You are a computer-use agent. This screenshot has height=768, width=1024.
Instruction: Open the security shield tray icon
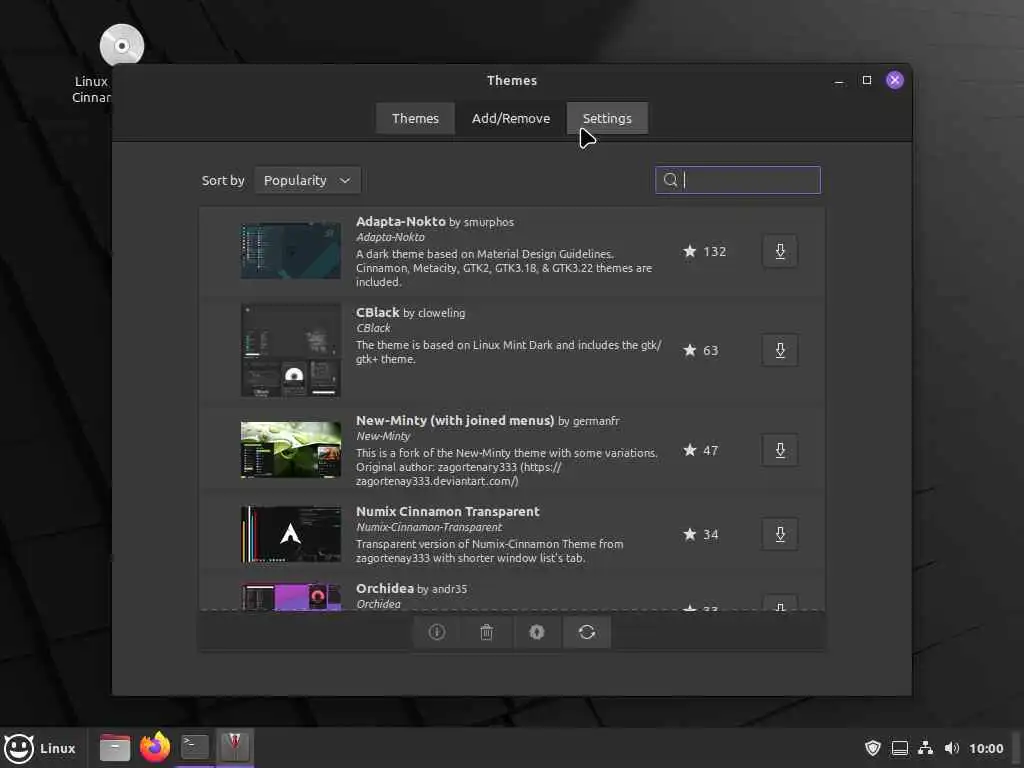872,748
